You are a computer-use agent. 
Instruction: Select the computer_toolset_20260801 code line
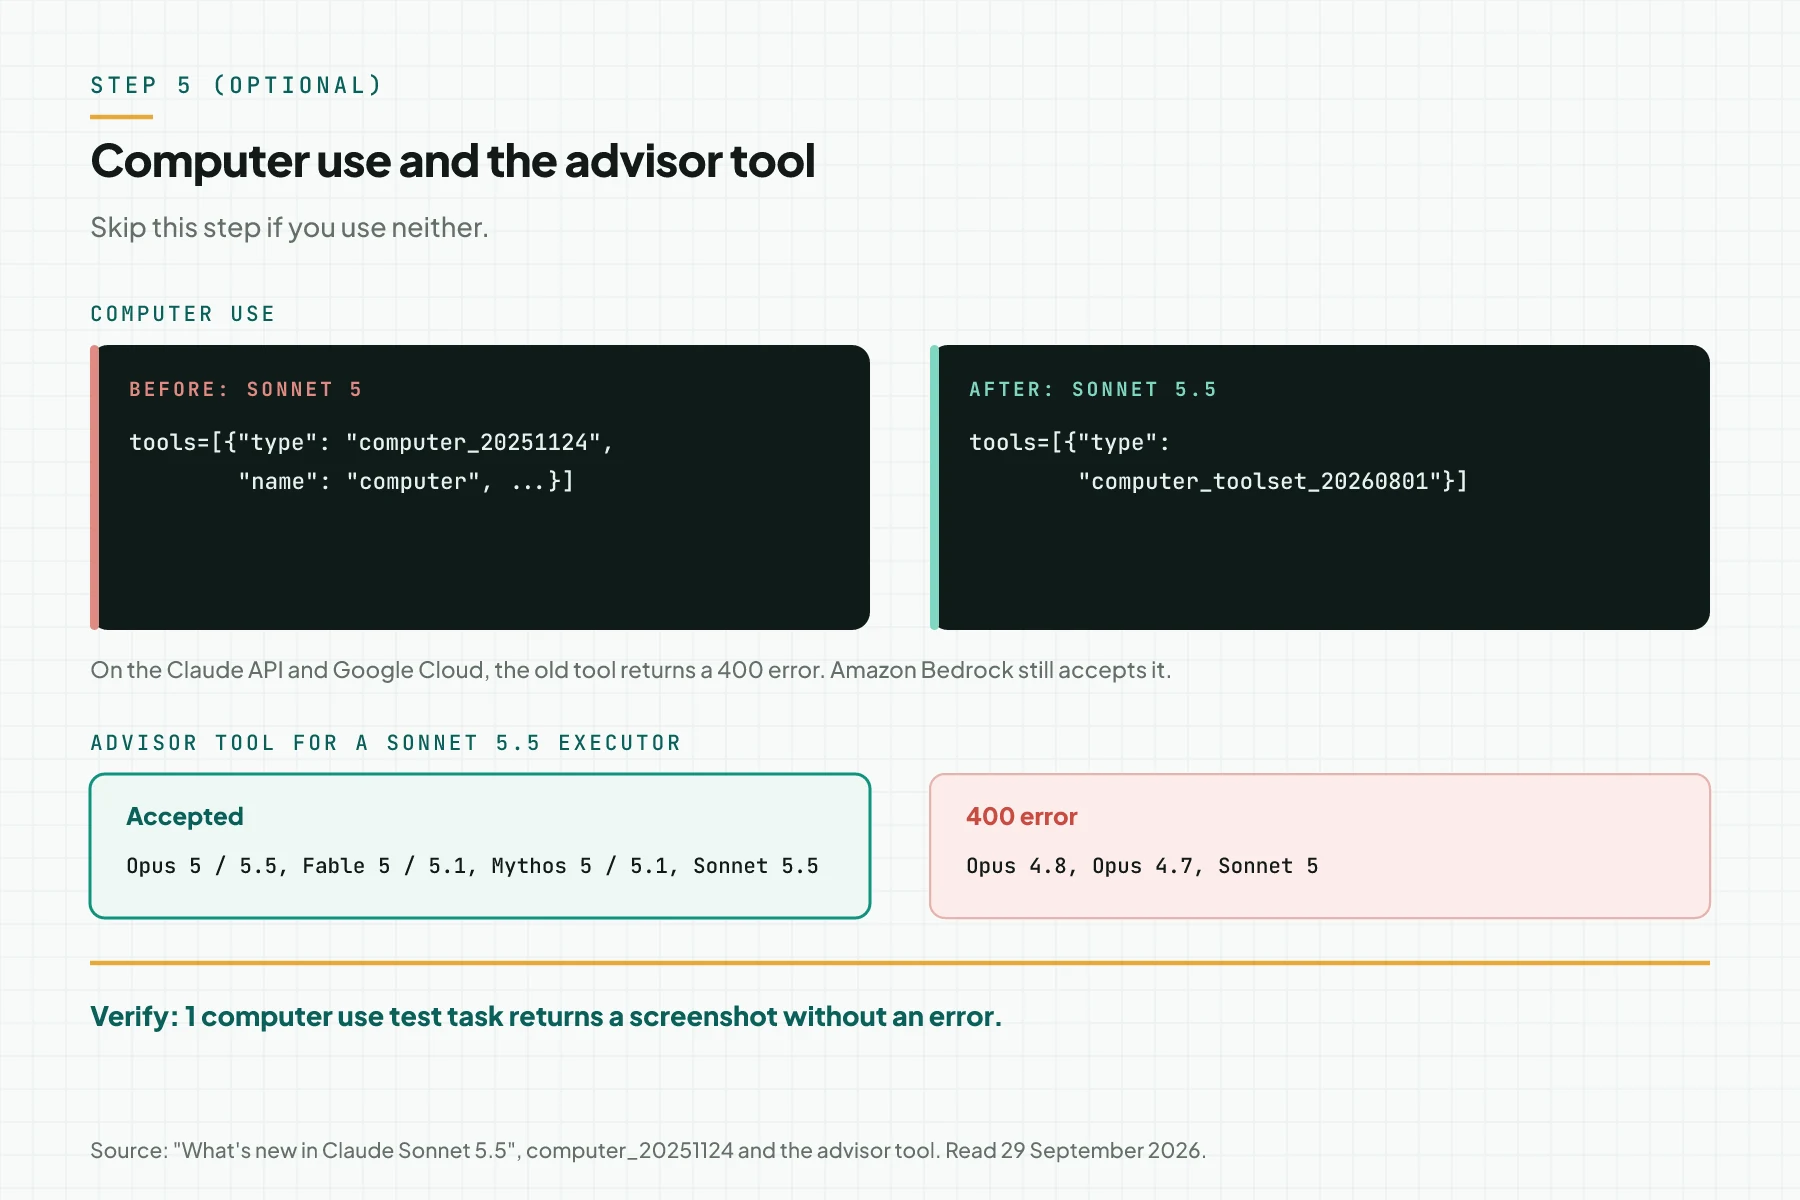1273,481
